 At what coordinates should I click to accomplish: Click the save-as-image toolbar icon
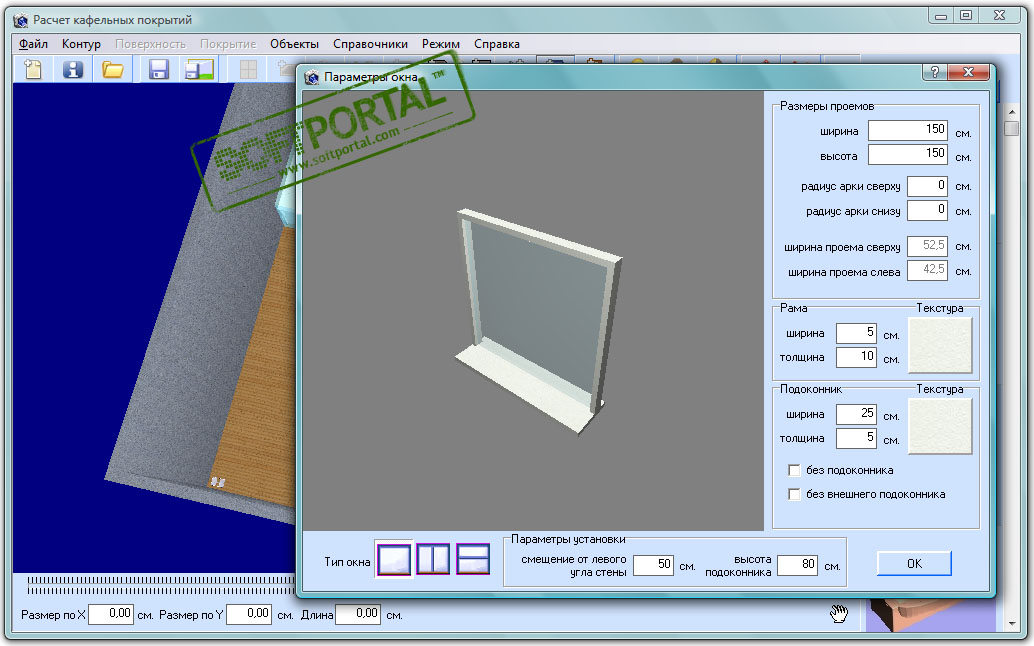point(198,69)
